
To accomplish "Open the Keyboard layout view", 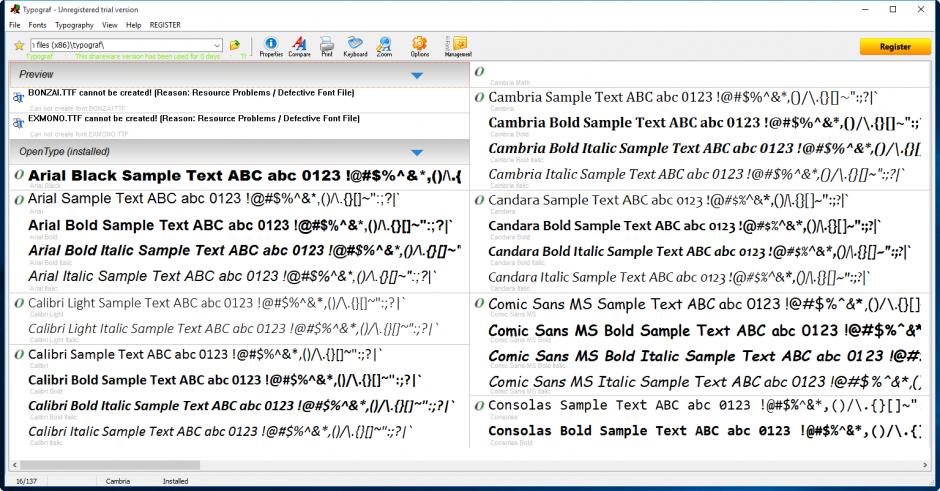I will click(x=355, y=47).
